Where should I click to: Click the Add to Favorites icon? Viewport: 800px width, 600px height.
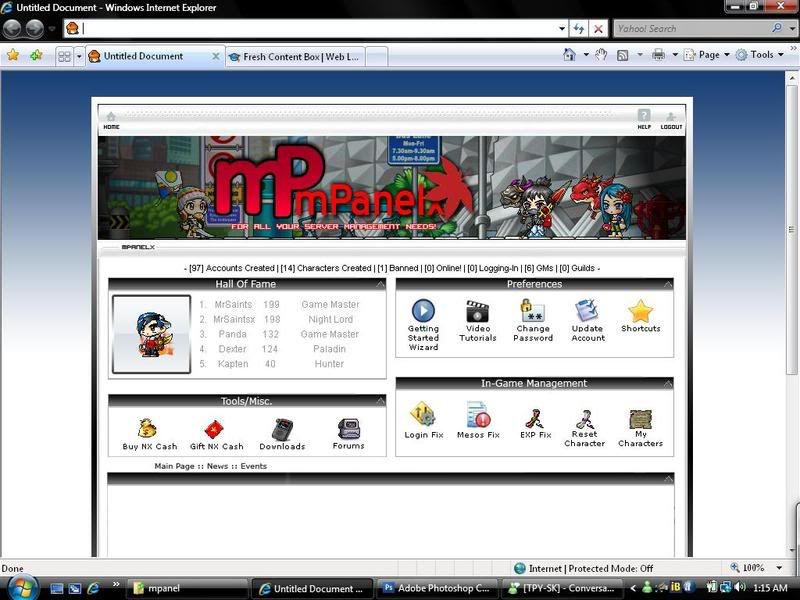click(36, 55)
